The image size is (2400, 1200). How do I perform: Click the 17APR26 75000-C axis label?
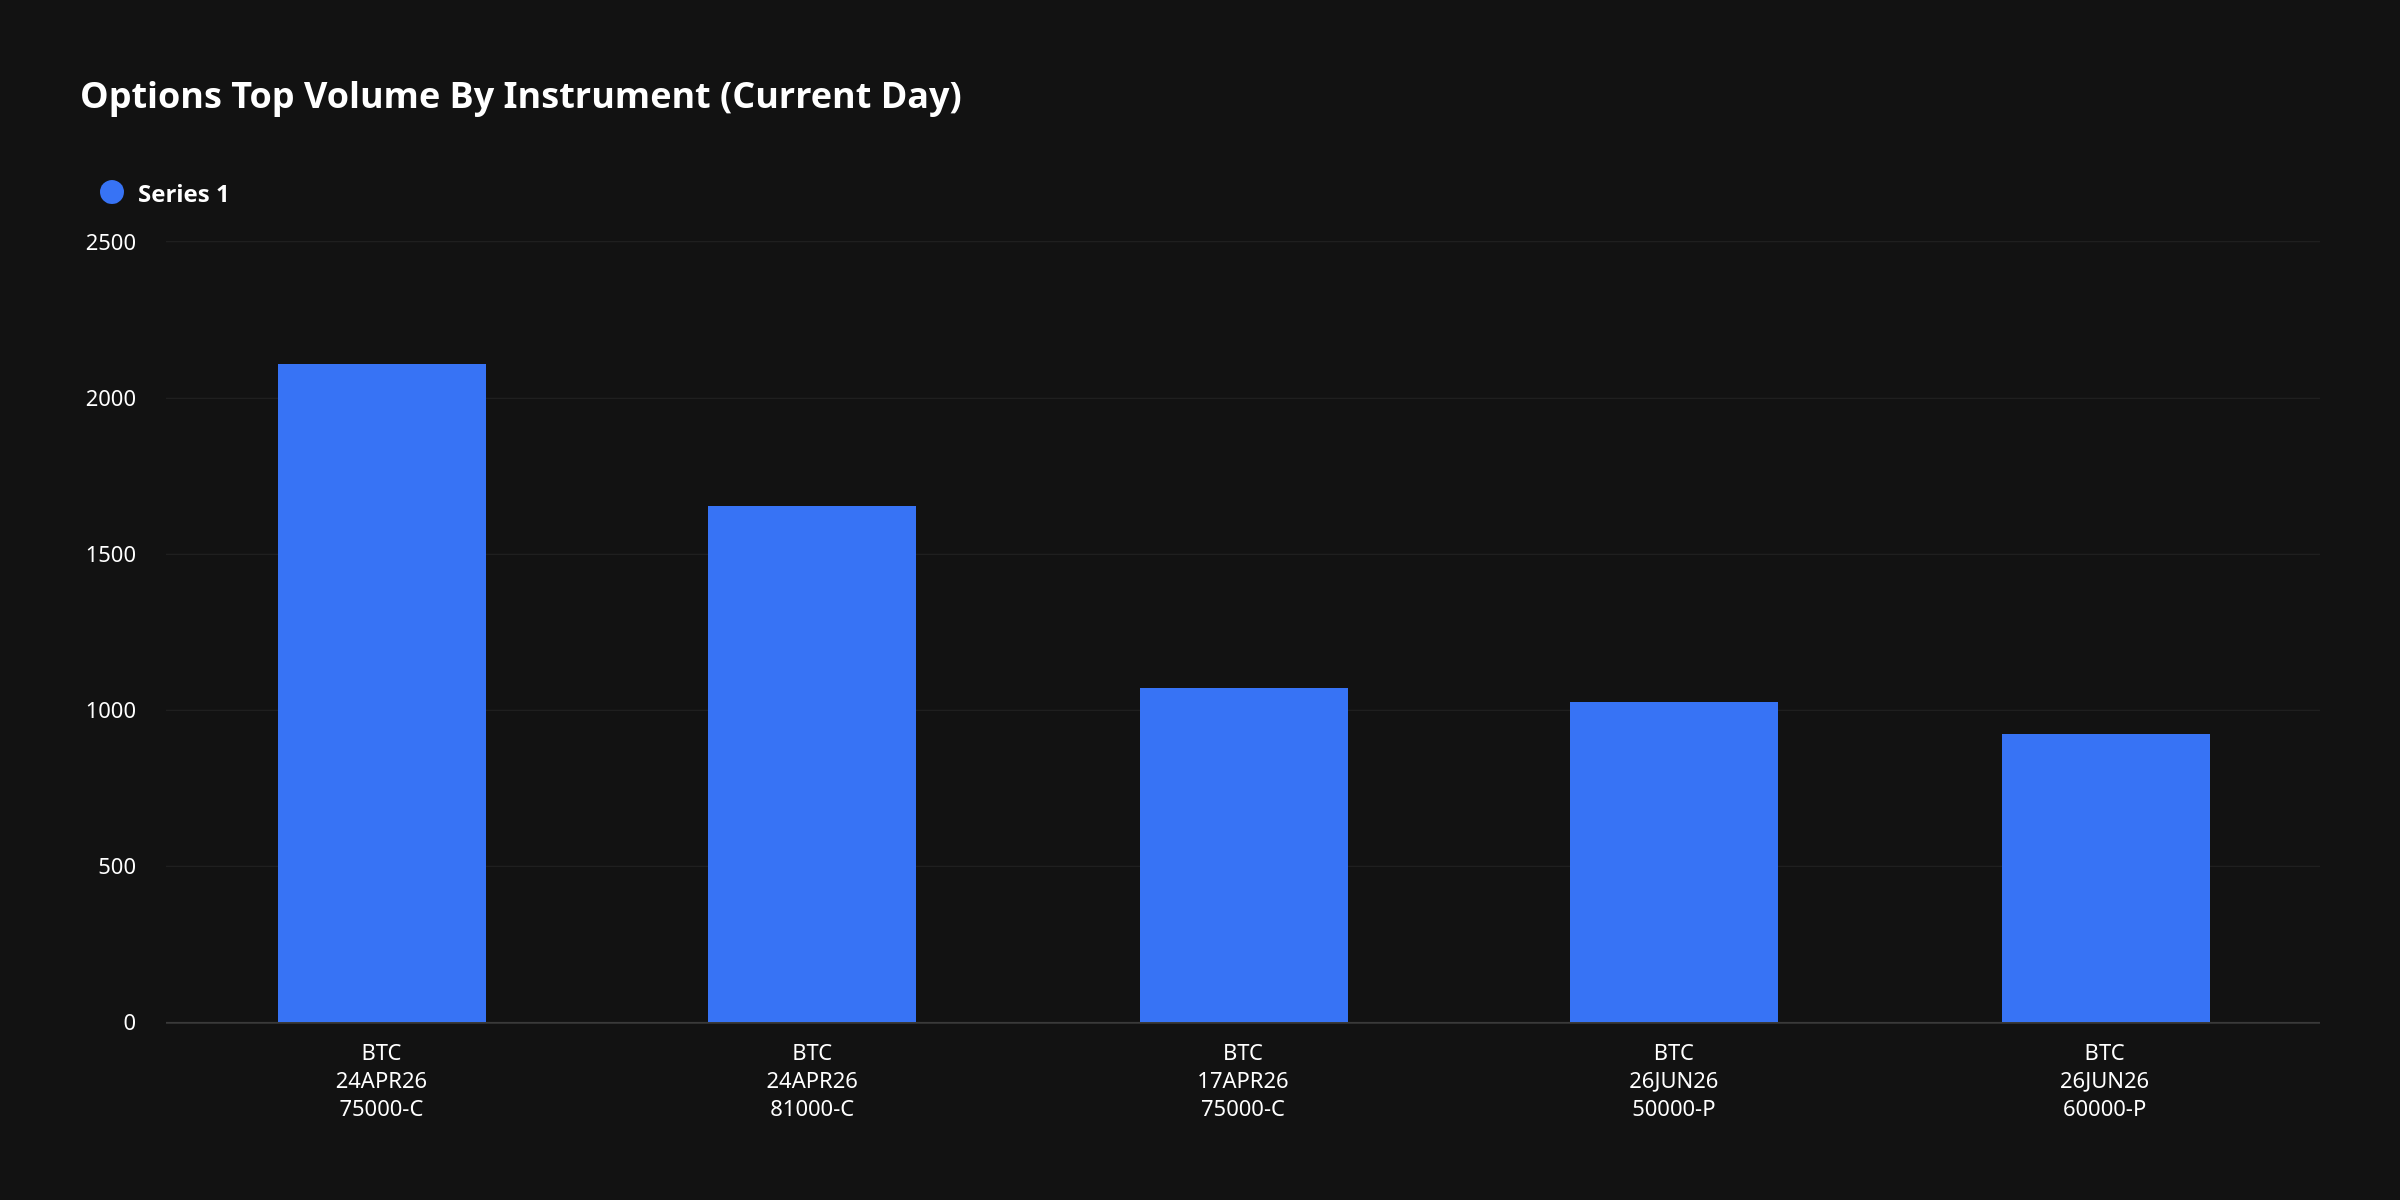(1242, 1080)
